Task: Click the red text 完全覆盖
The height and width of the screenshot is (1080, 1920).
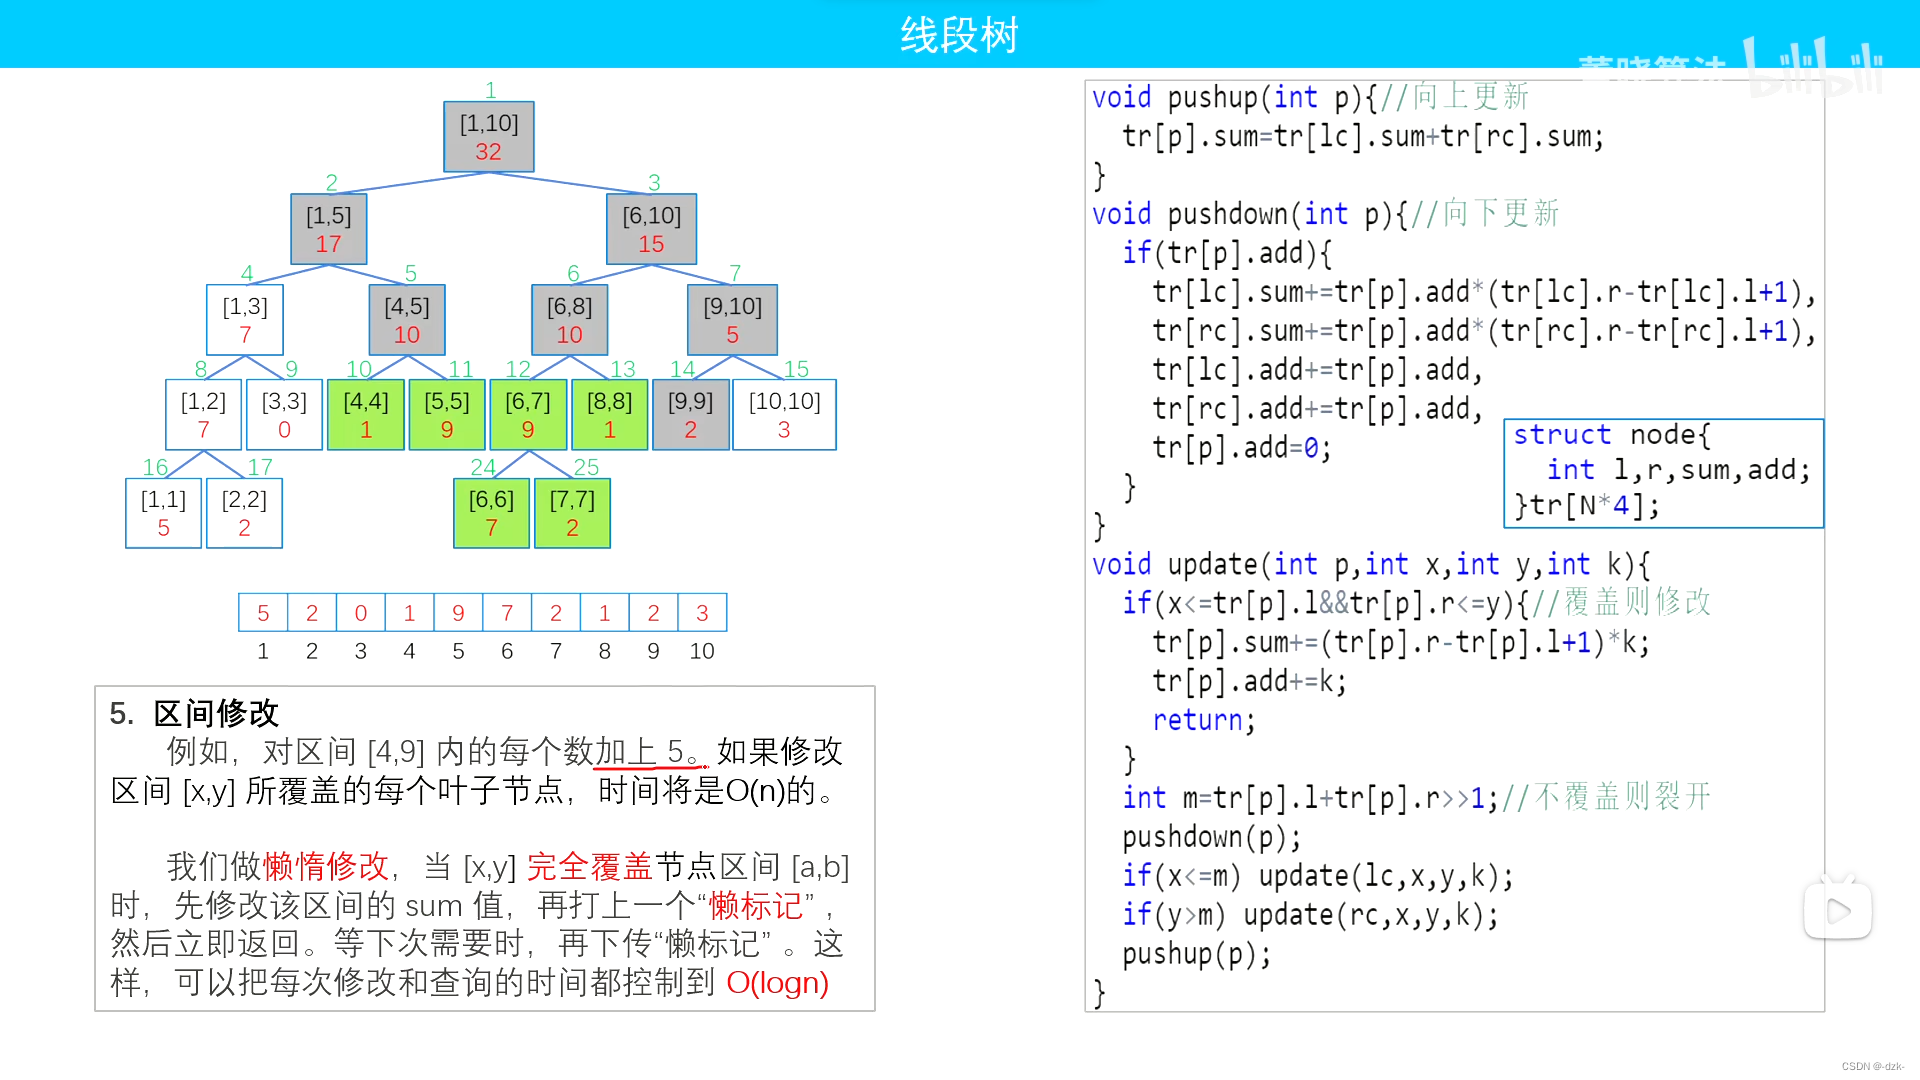Action: tap(589, 866)
